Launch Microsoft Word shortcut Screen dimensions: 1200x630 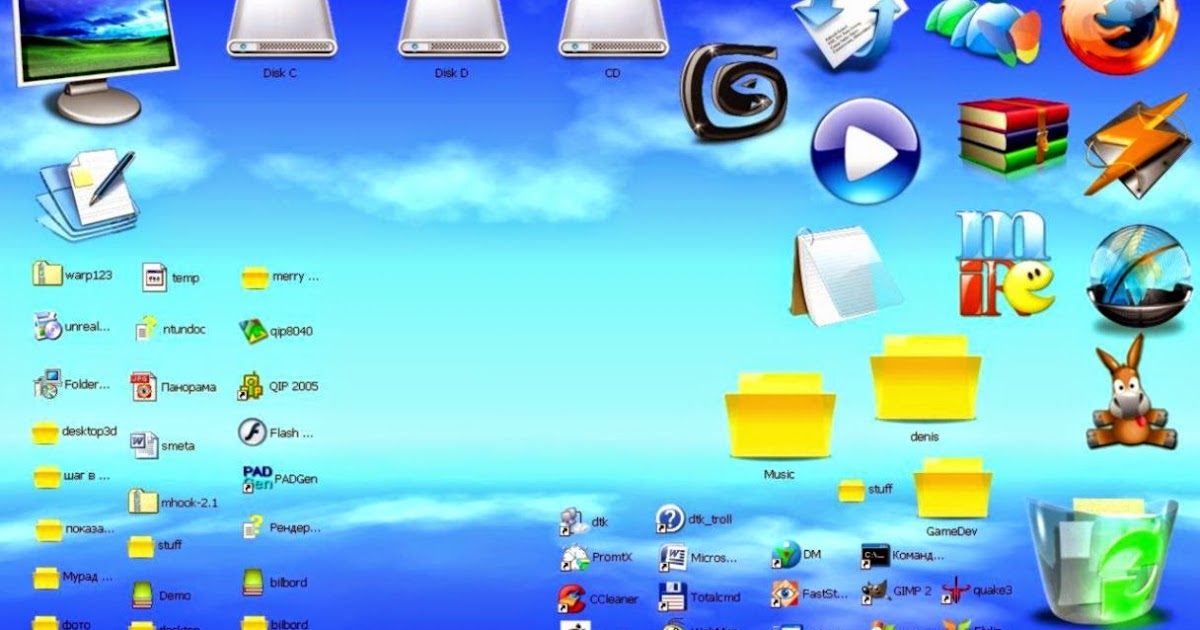tap(672, 557)
